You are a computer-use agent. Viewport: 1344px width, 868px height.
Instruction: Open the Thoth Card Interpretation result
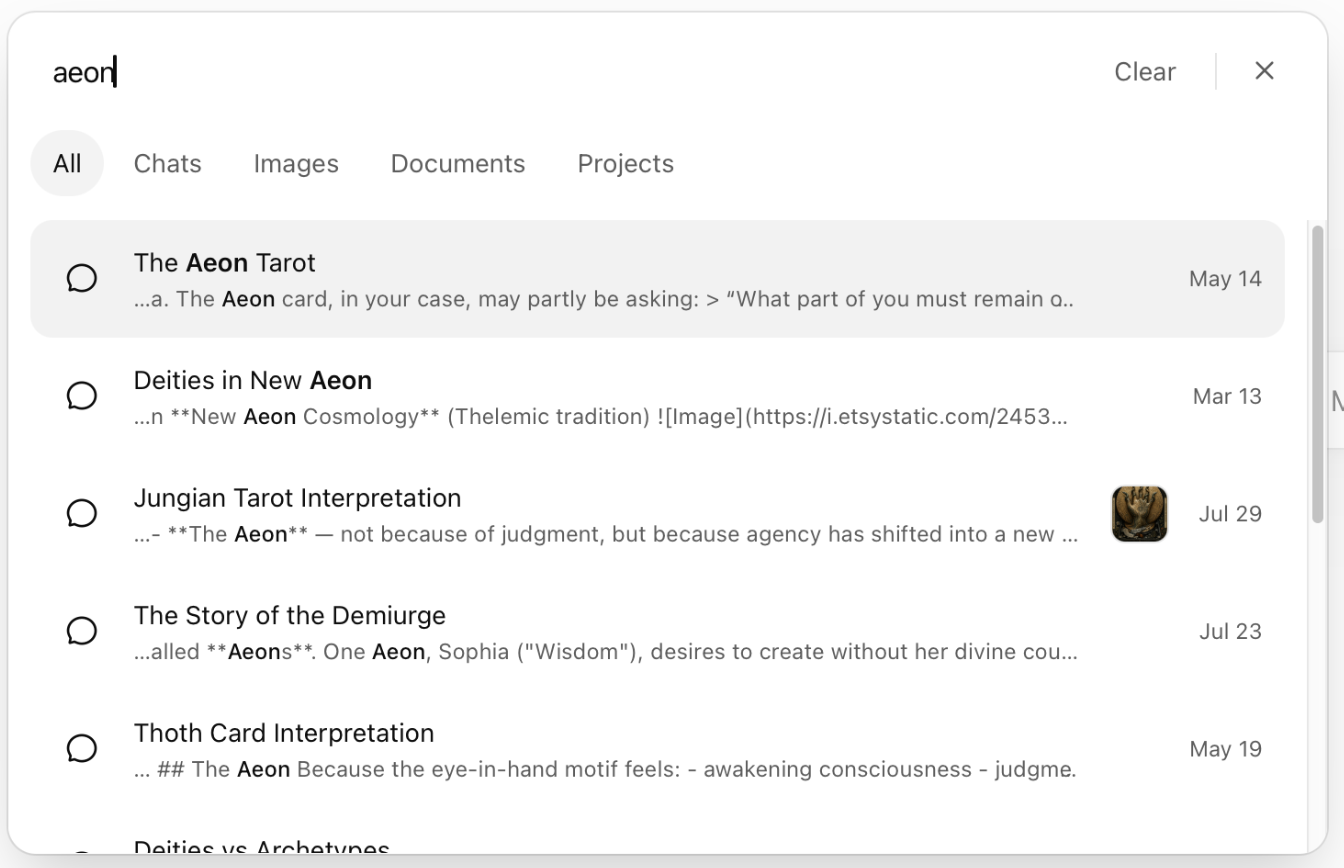pyautogui.click(x=657, y=749)
